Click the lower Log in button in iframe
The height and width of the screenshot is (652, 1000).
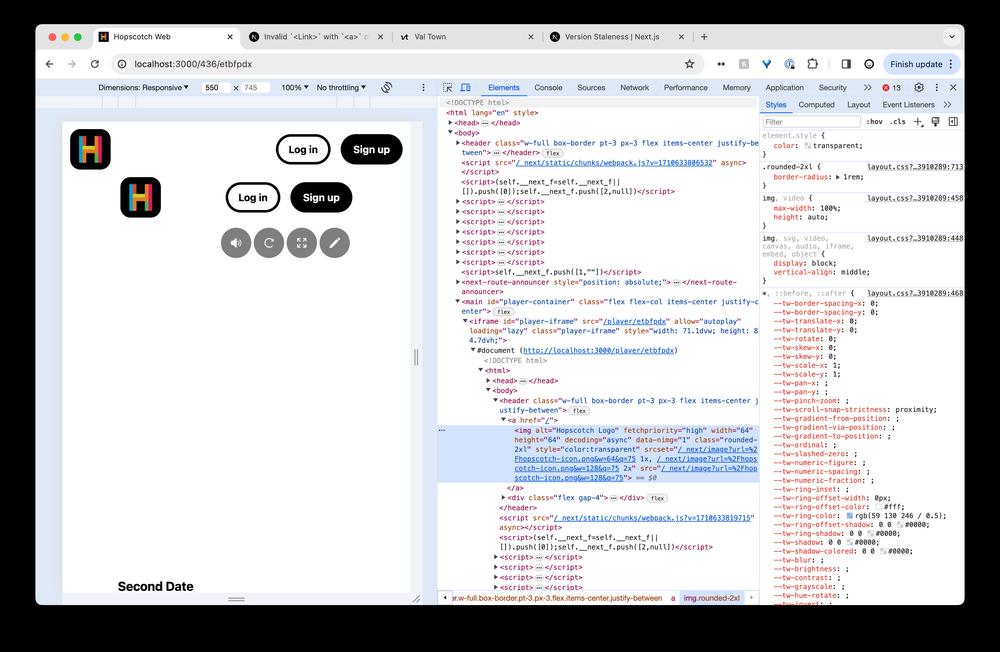[x=253, y=198]
